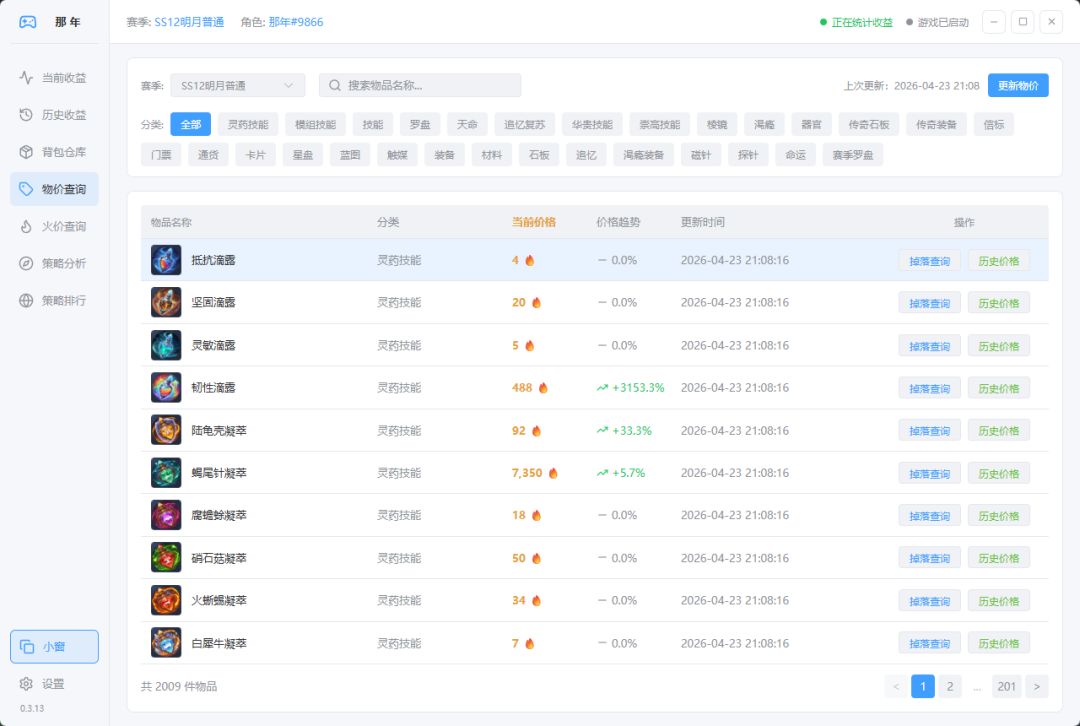Select the 全部 category filter

(190, 125)
